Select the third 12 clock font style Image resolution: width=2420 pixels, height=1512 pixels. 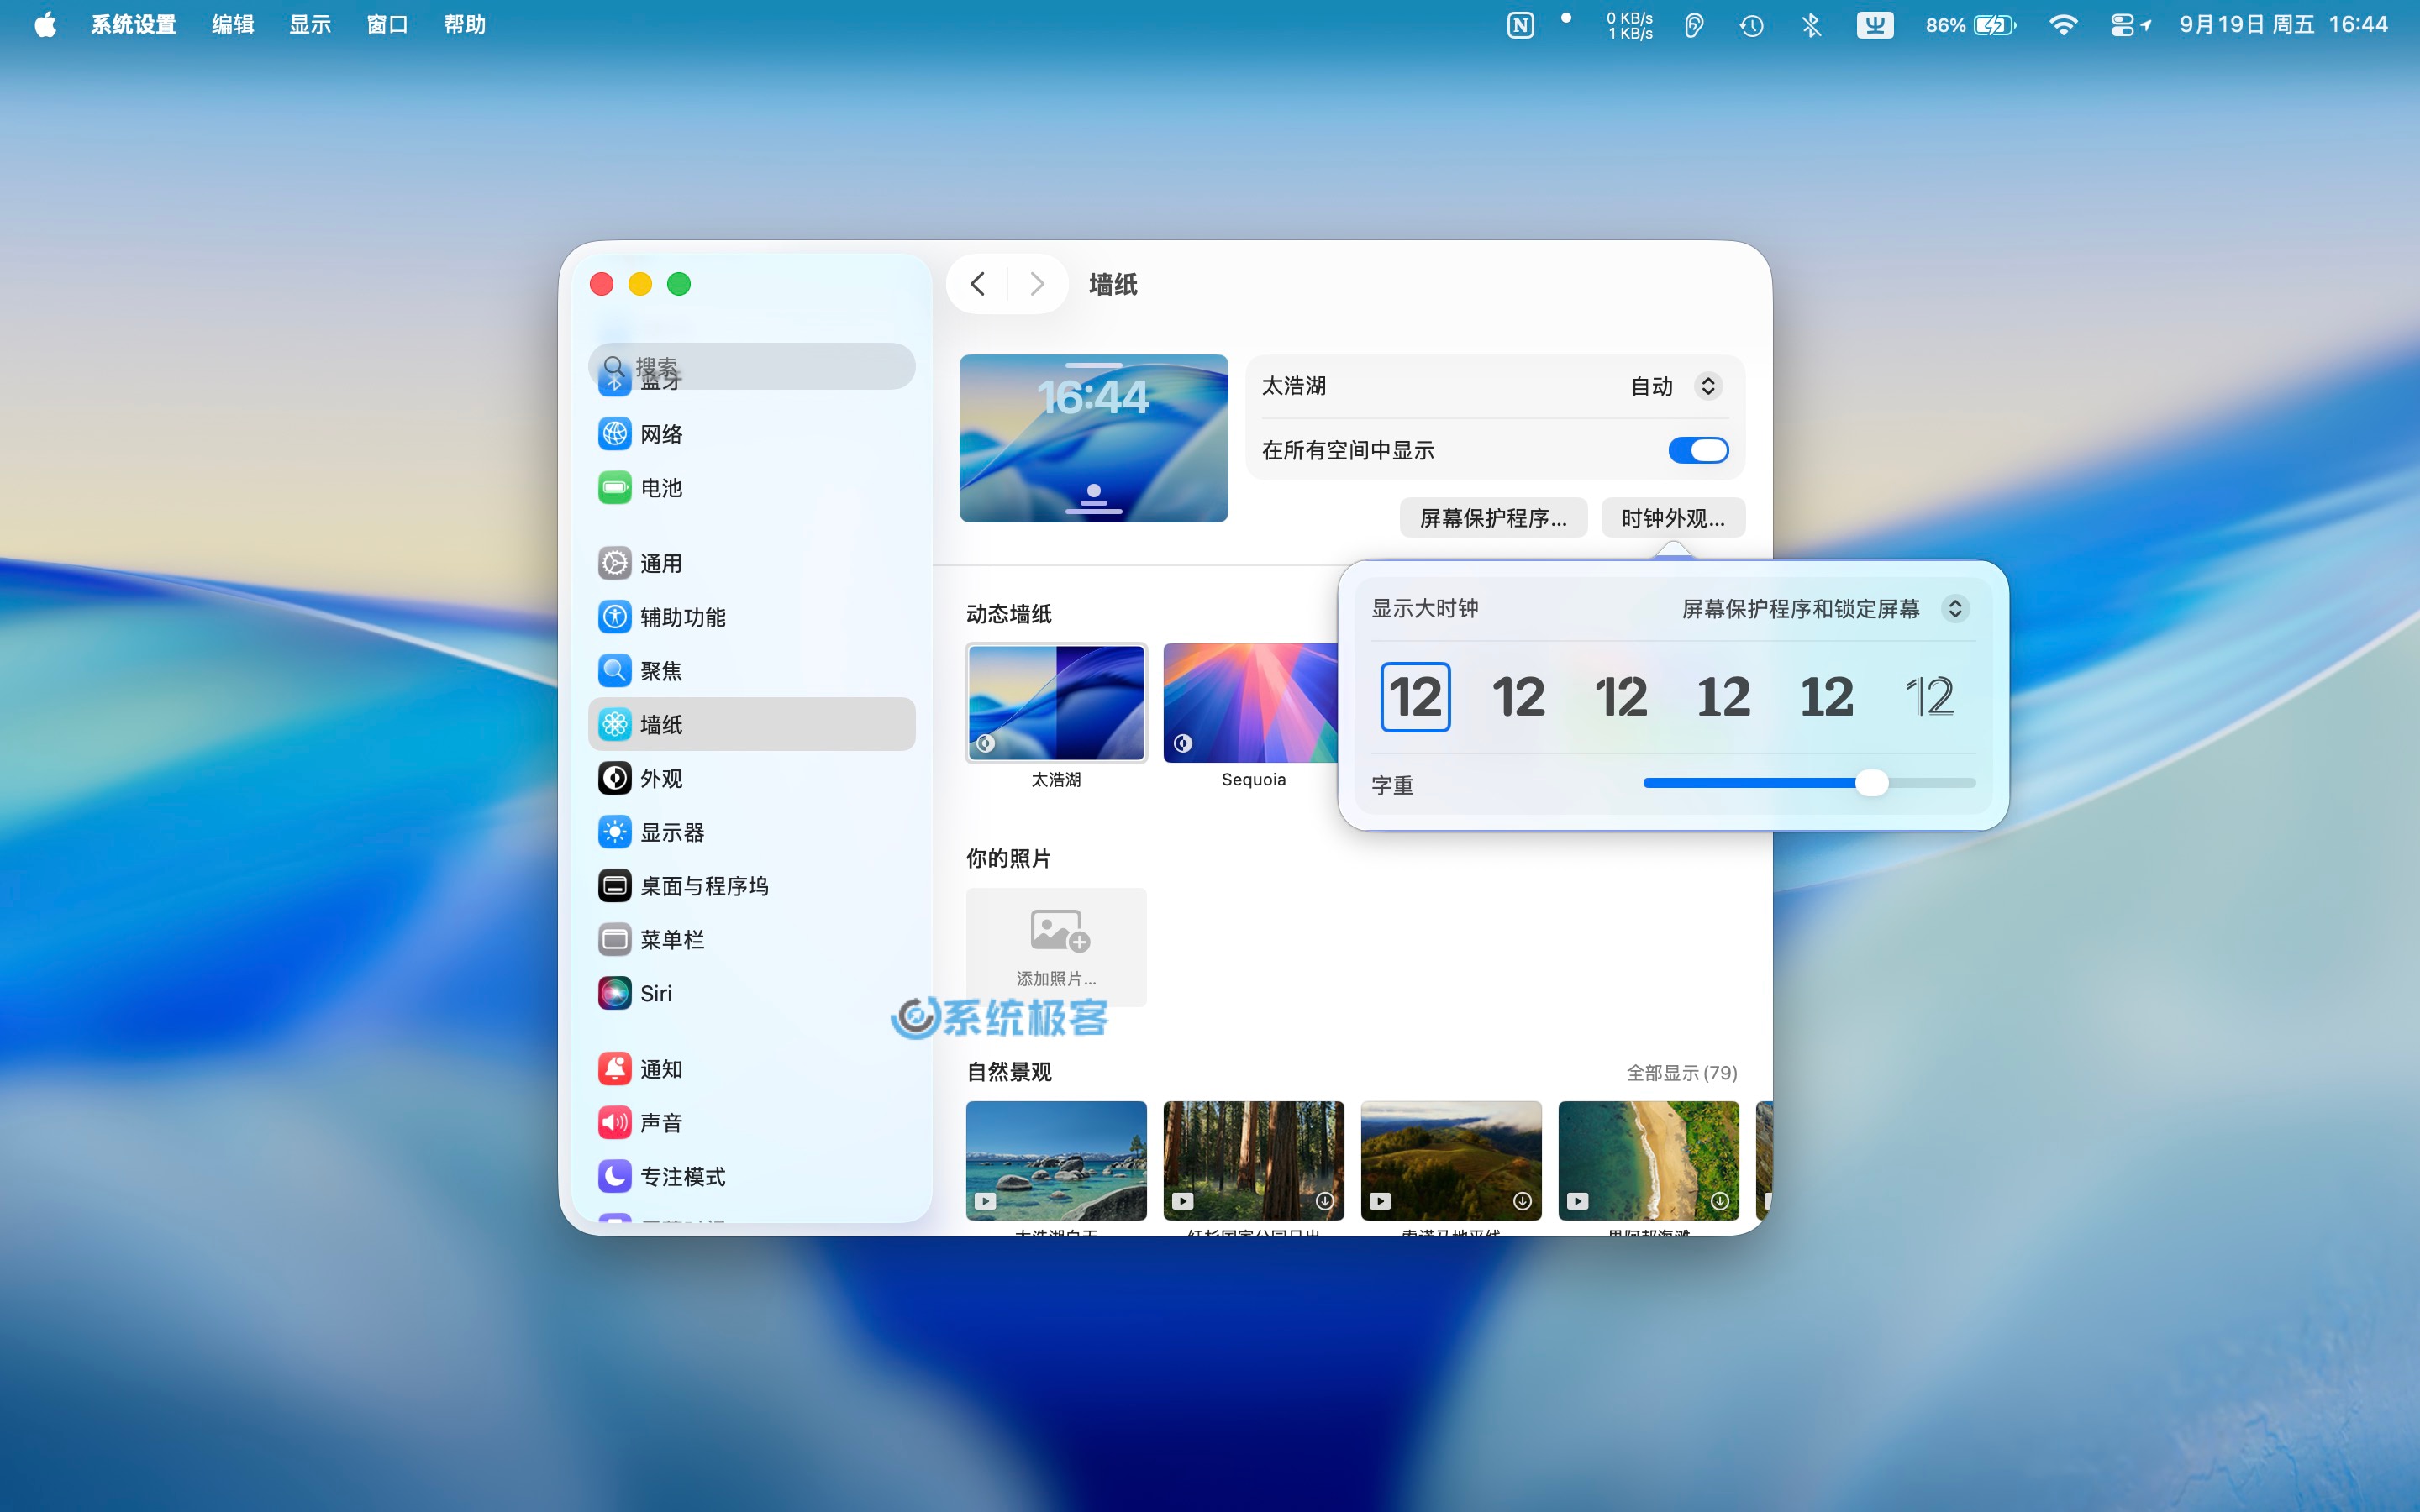pos(1621,697)
